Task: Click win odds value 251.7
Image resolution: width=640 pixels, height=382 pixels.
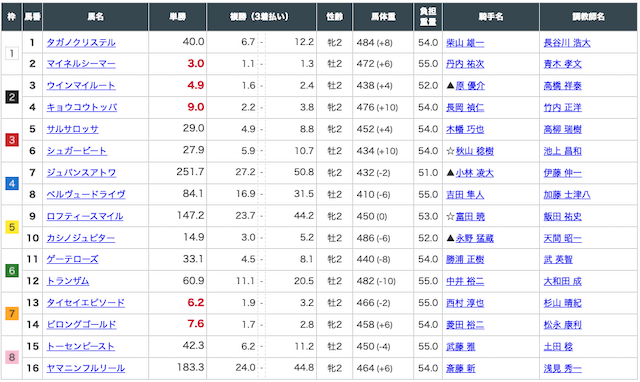Action: click(x=190, y=172)
